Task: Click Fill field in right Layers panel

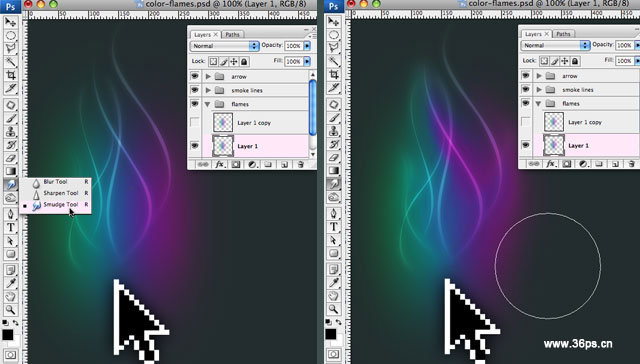Action: tap(624, 60)
